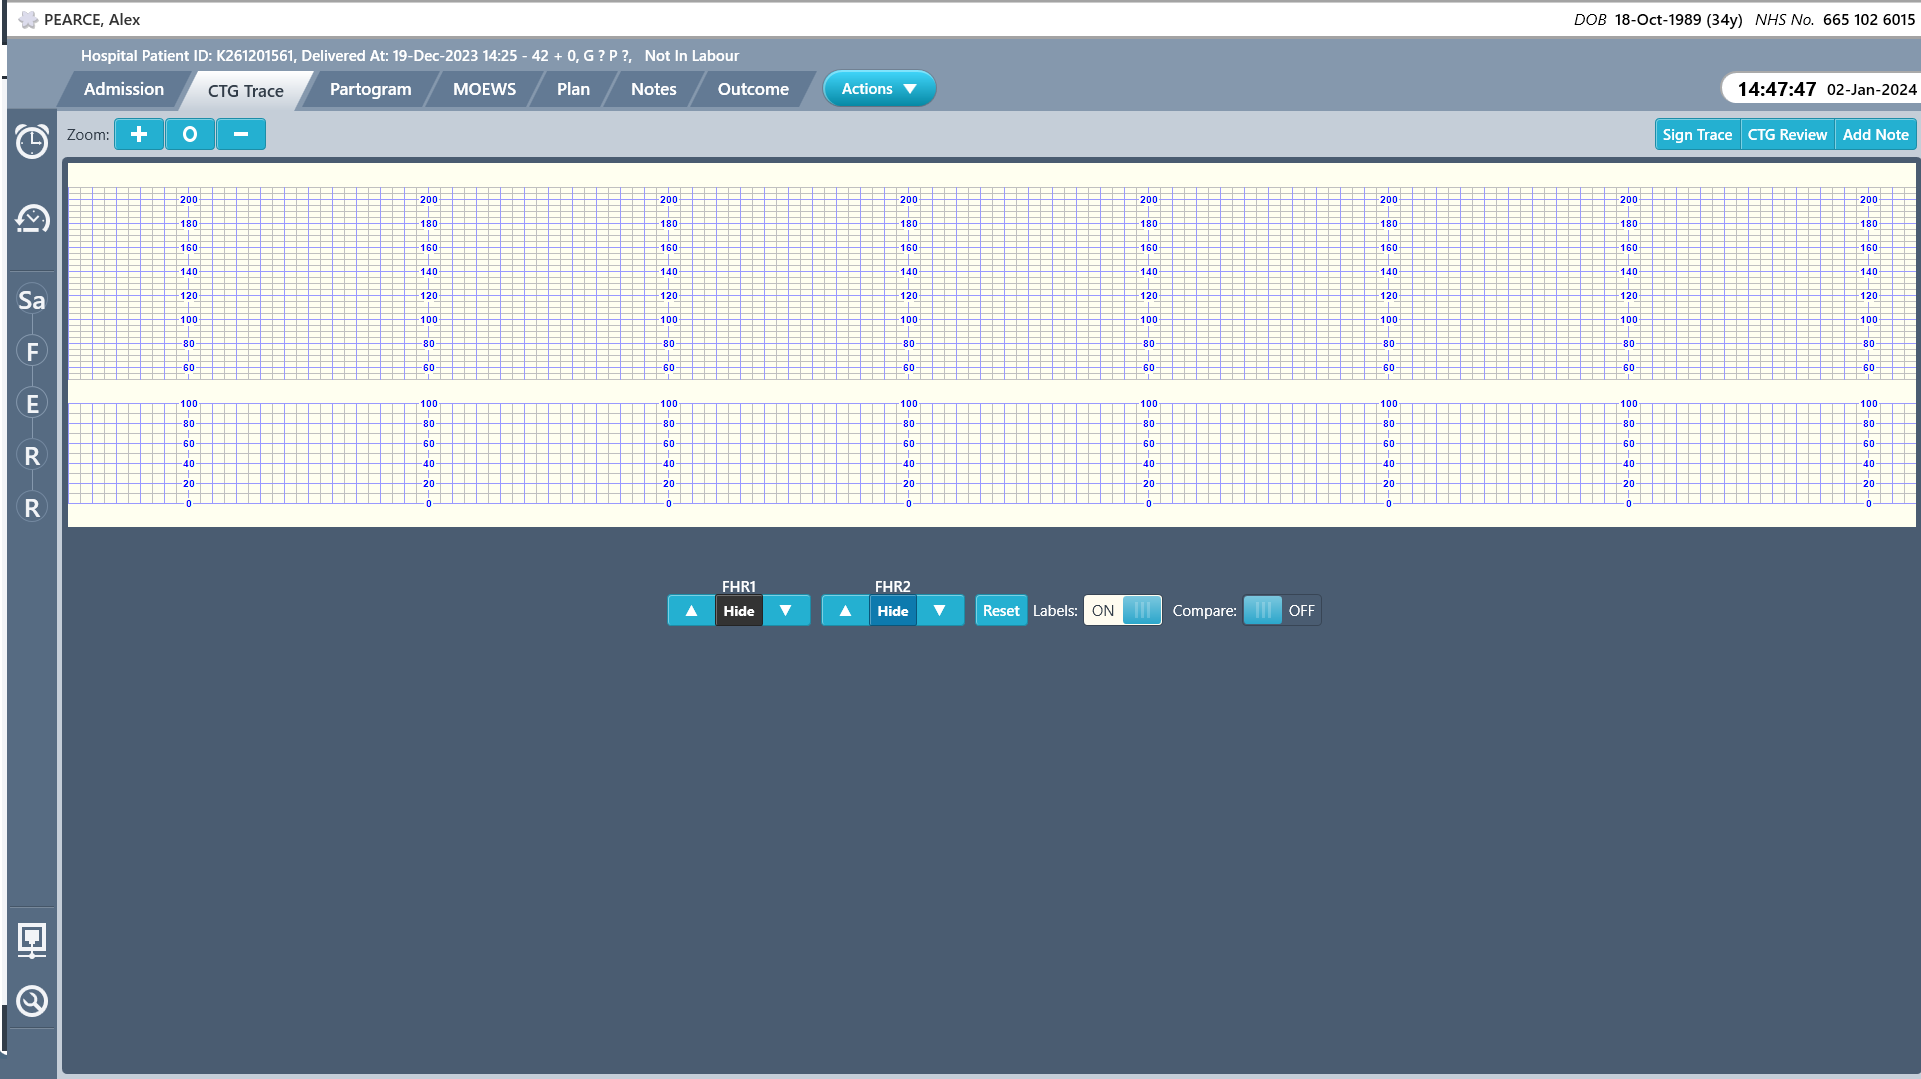Select the second R sidebar circle
The image size is (1921, 1079).
click(32, 508)
